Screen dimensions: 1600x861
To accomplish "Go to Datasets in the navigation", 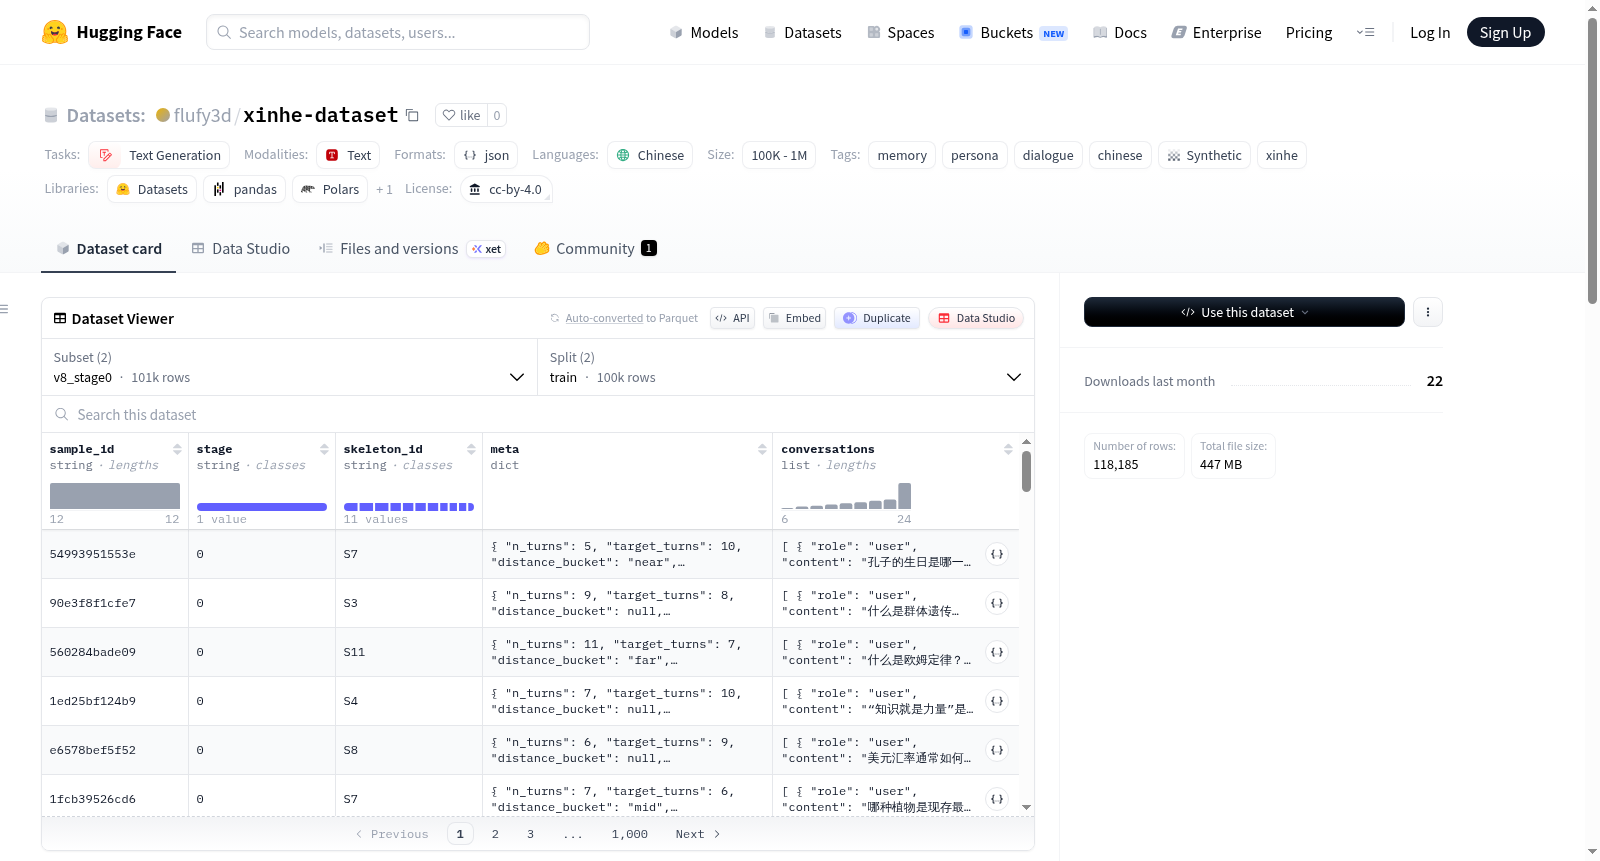I will pos(802,32).
